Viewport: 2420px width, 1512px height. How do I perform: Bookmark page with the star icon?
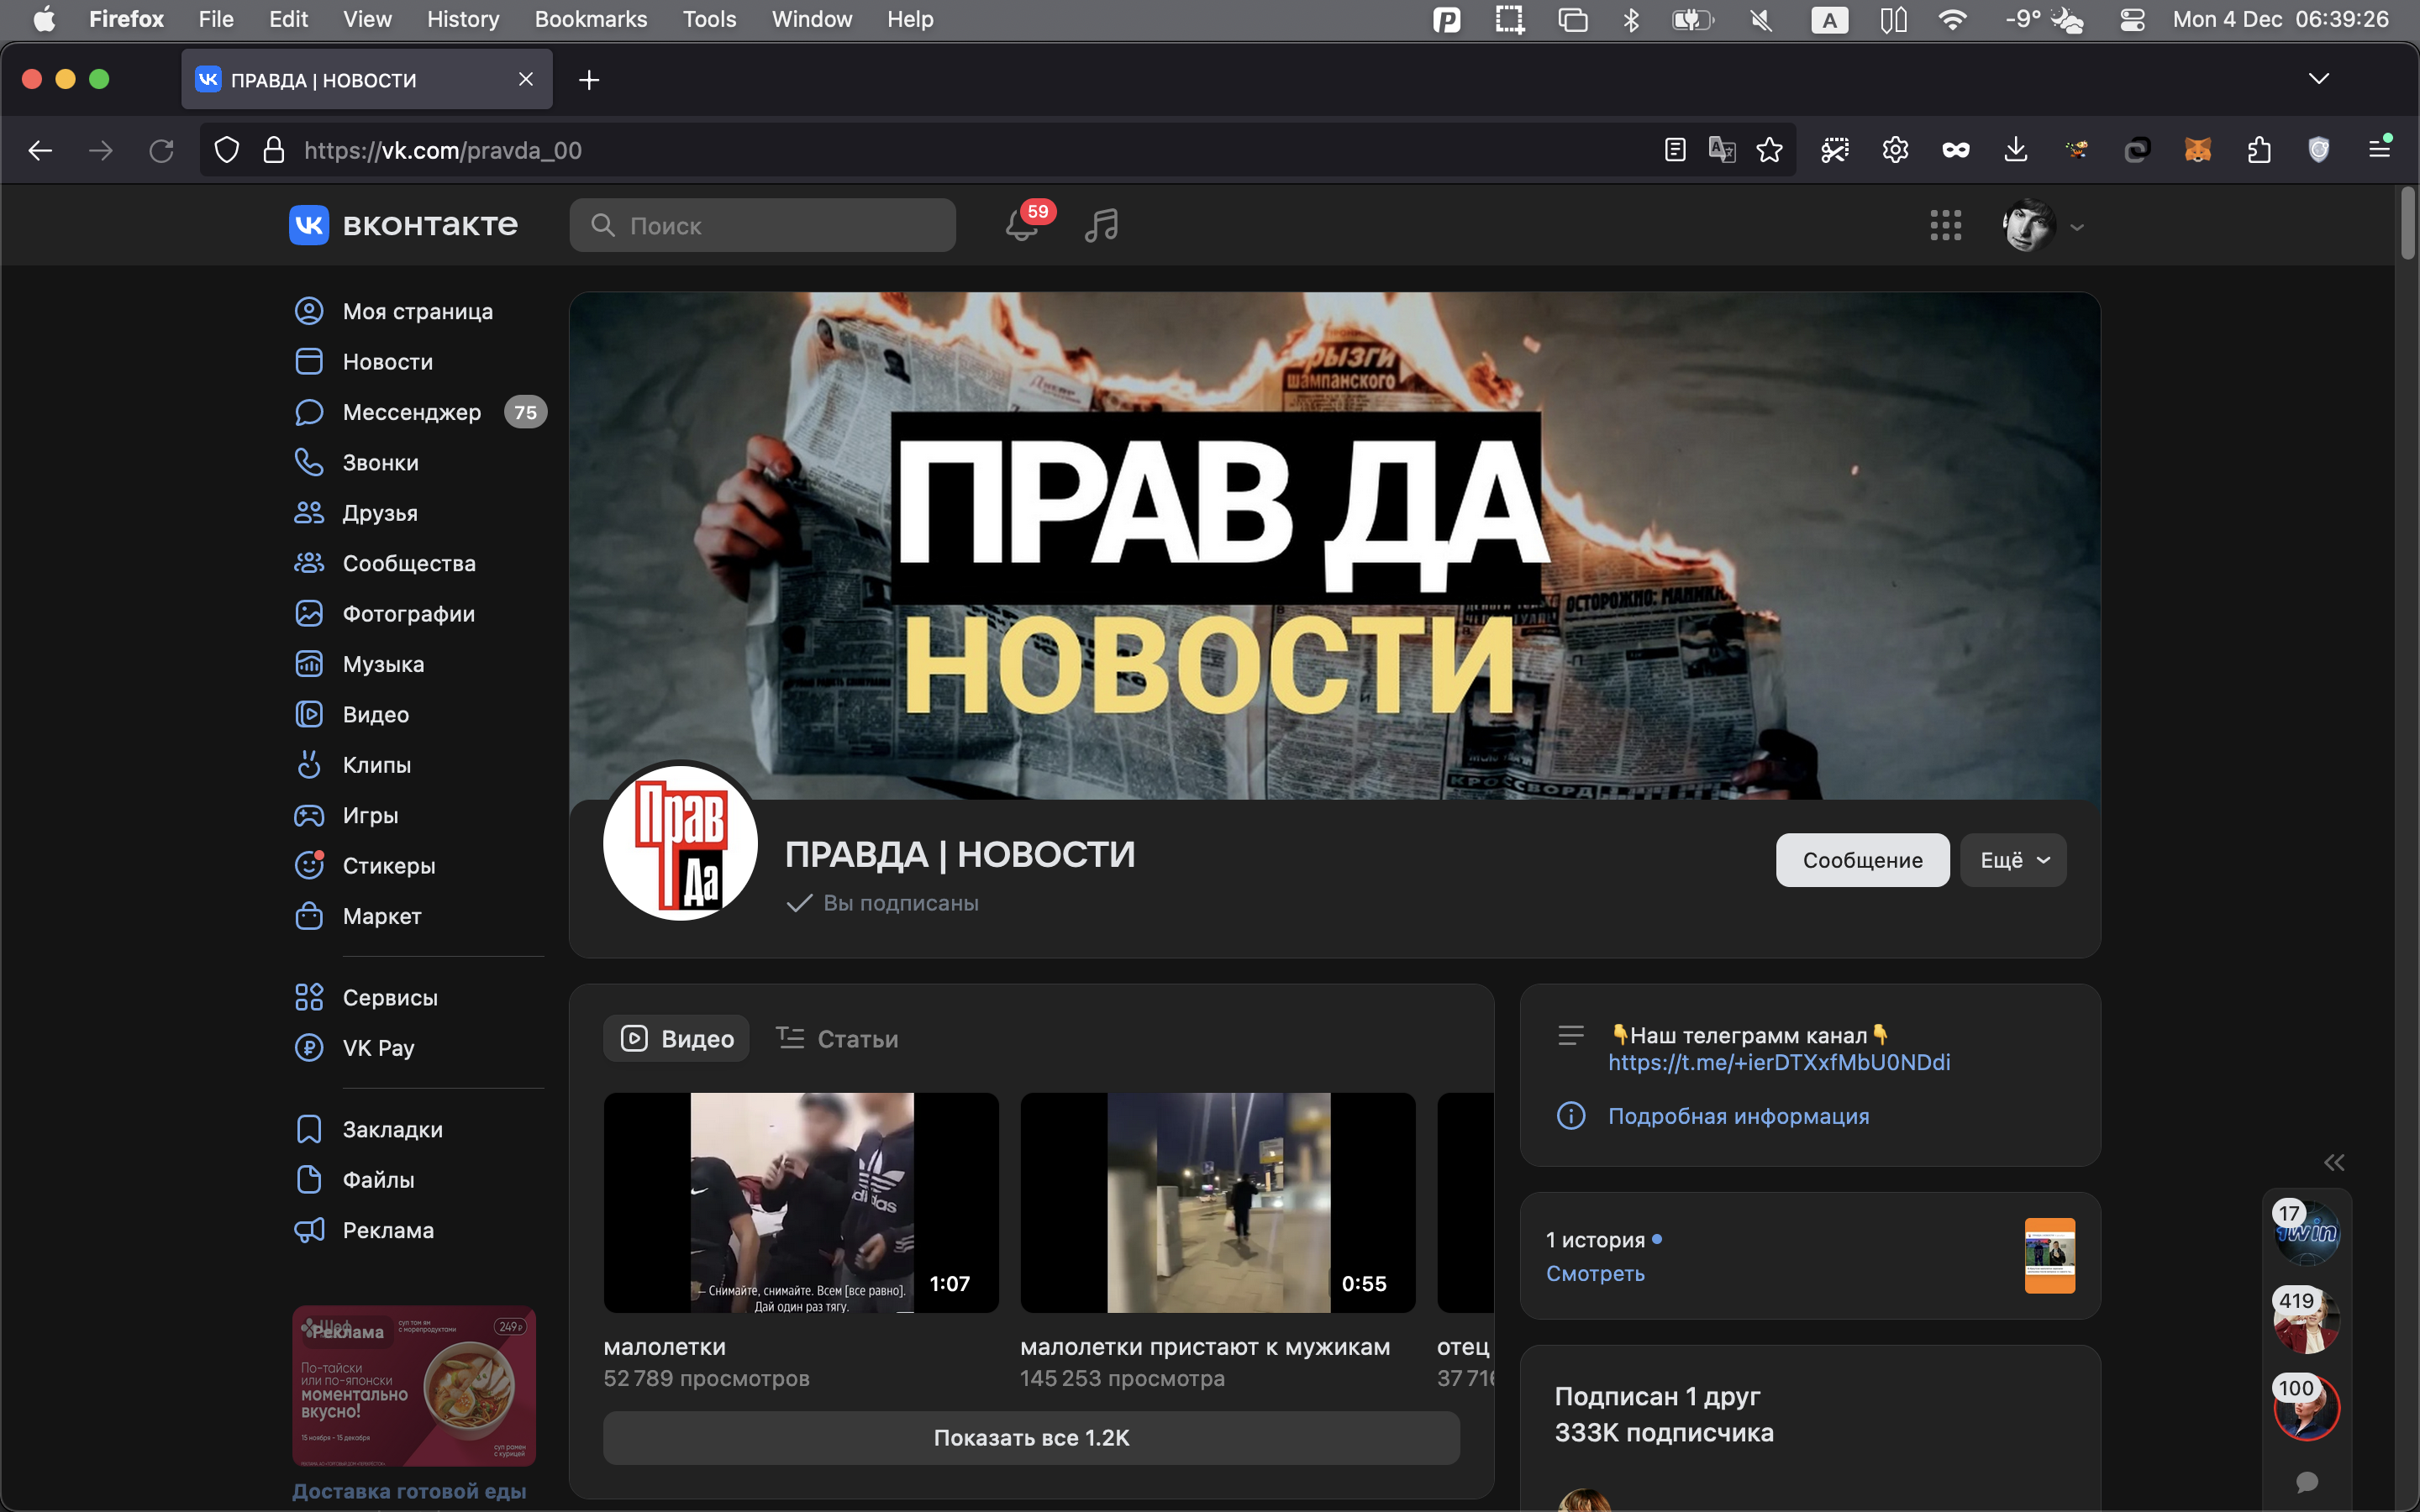point(1769,150)
